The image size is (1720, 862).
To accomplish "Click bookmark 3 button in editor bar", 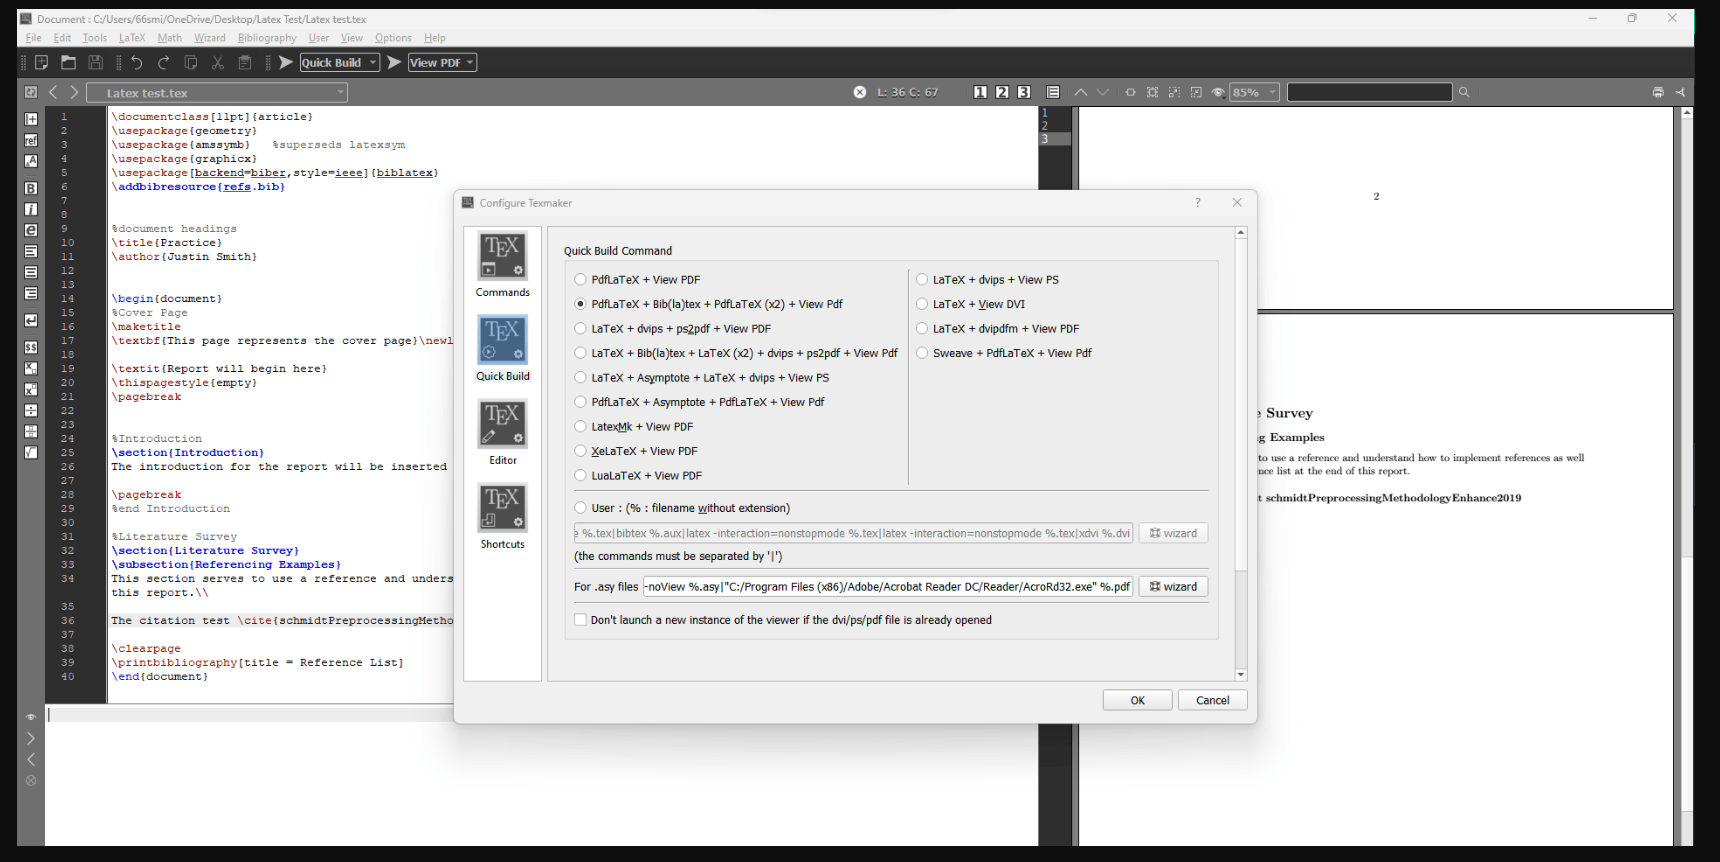I will pyautogui.click(x=1024, y=92).
